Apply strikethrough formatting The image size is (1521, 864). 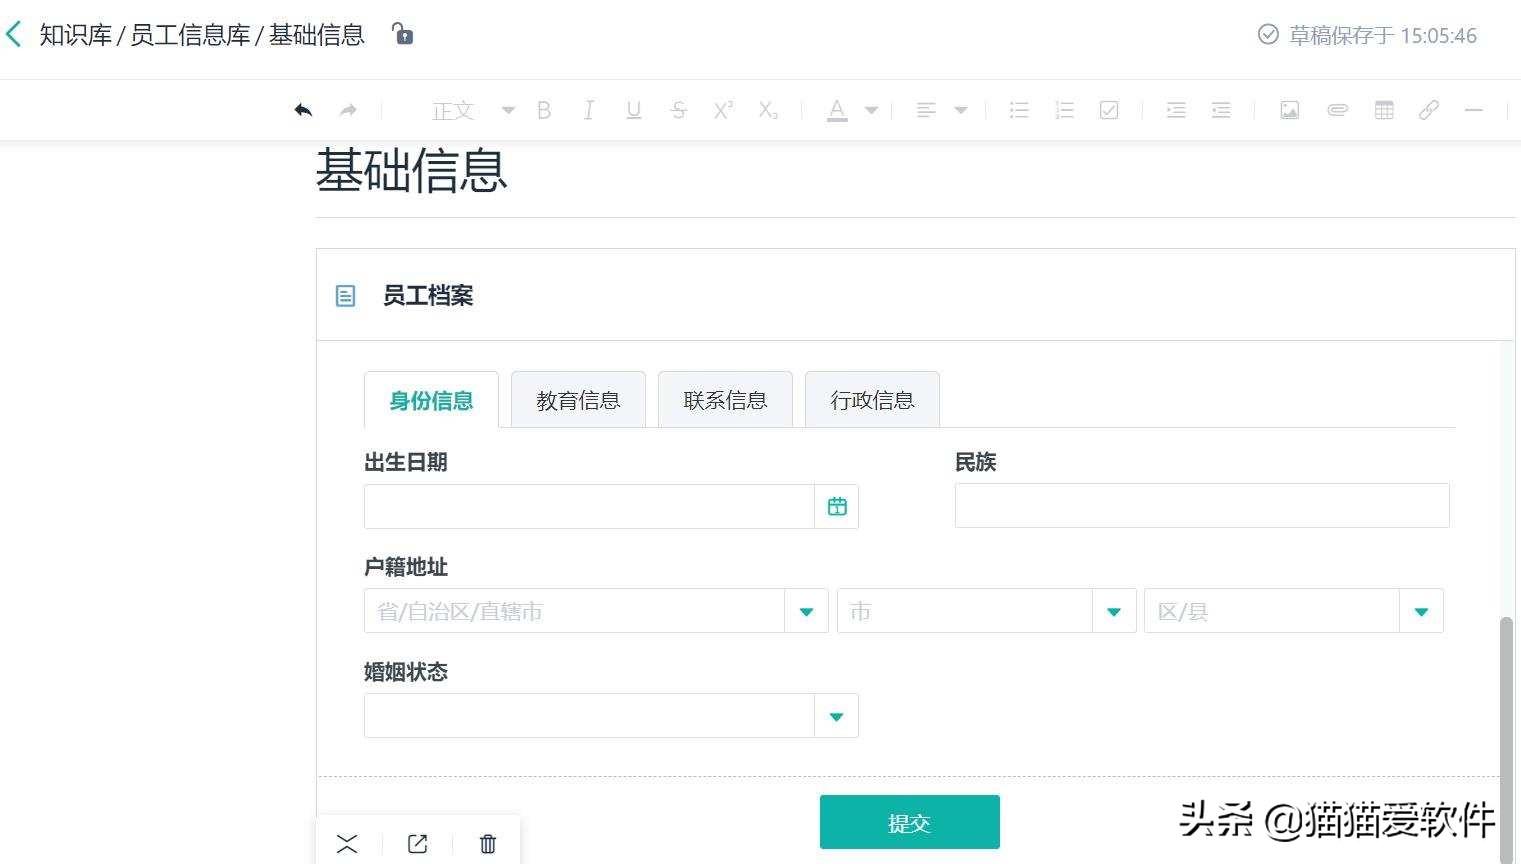point(679,110)
